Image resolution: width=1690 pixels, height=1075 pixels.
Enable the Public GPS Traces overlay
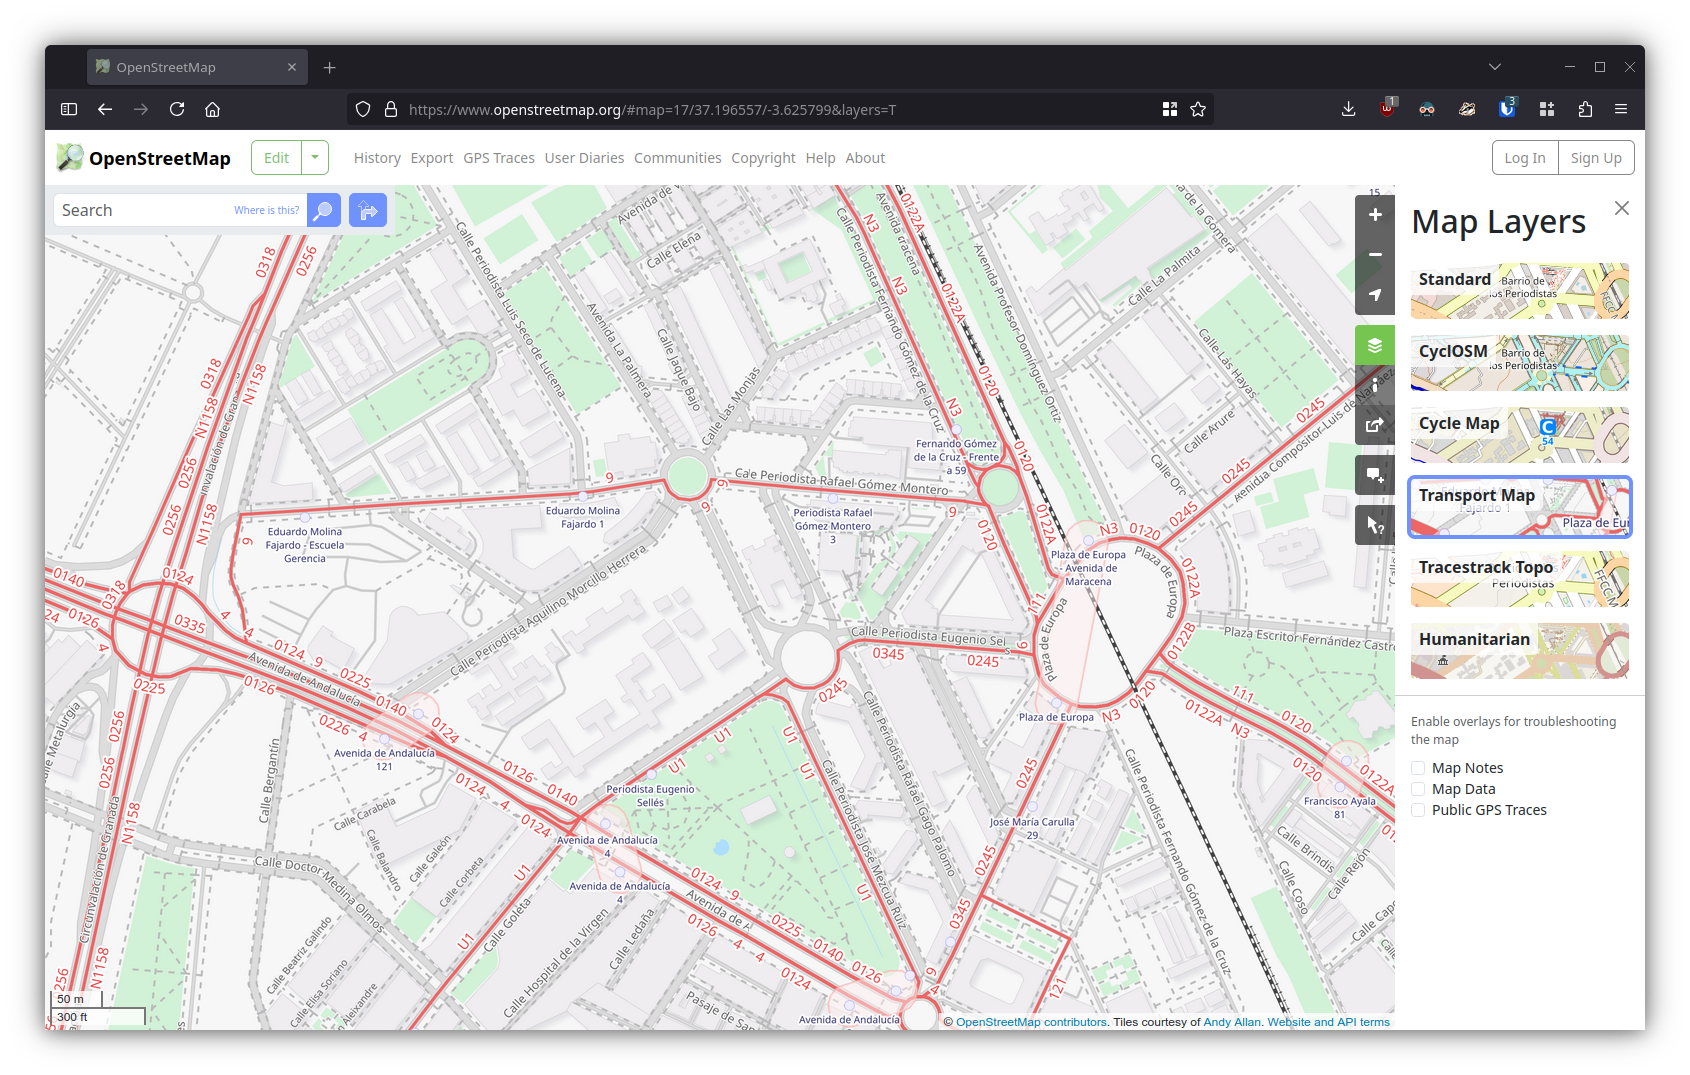pyautogui.click(x=1418, y=810)
